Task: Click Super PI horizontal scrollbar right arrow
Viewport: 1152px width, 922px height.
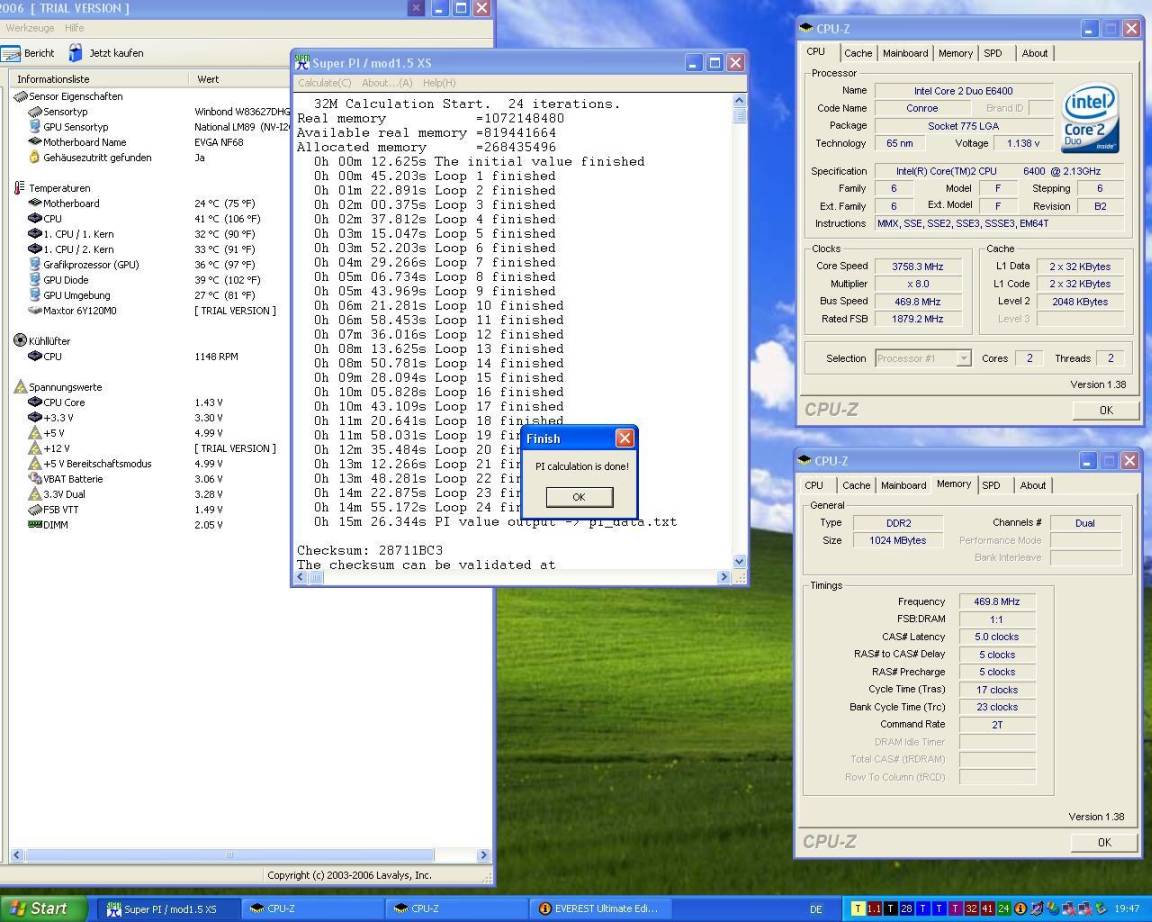Action: click(x=724, y=577)
